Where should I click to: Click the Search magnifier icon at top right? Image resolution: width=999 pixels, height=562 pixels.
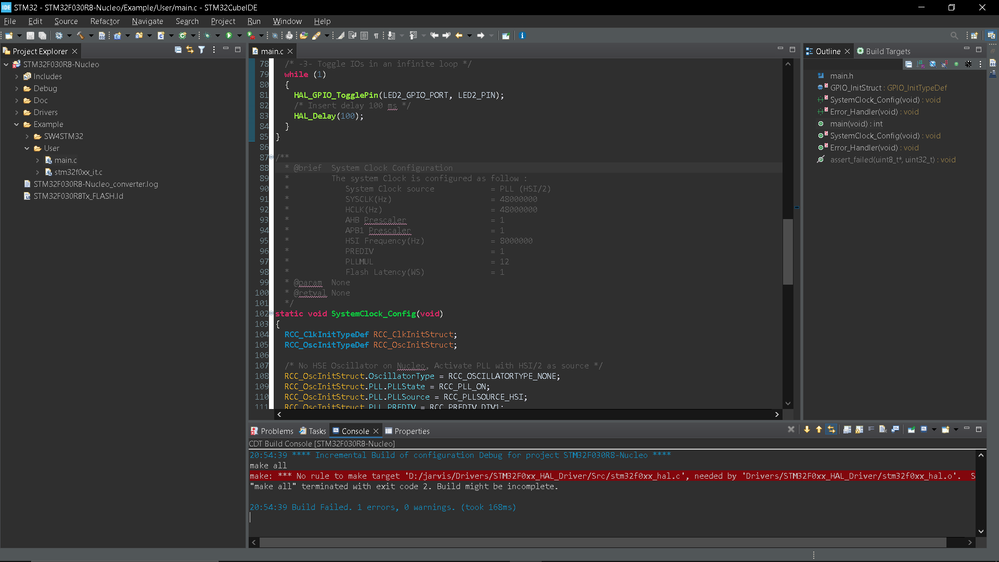coord(954,36)
